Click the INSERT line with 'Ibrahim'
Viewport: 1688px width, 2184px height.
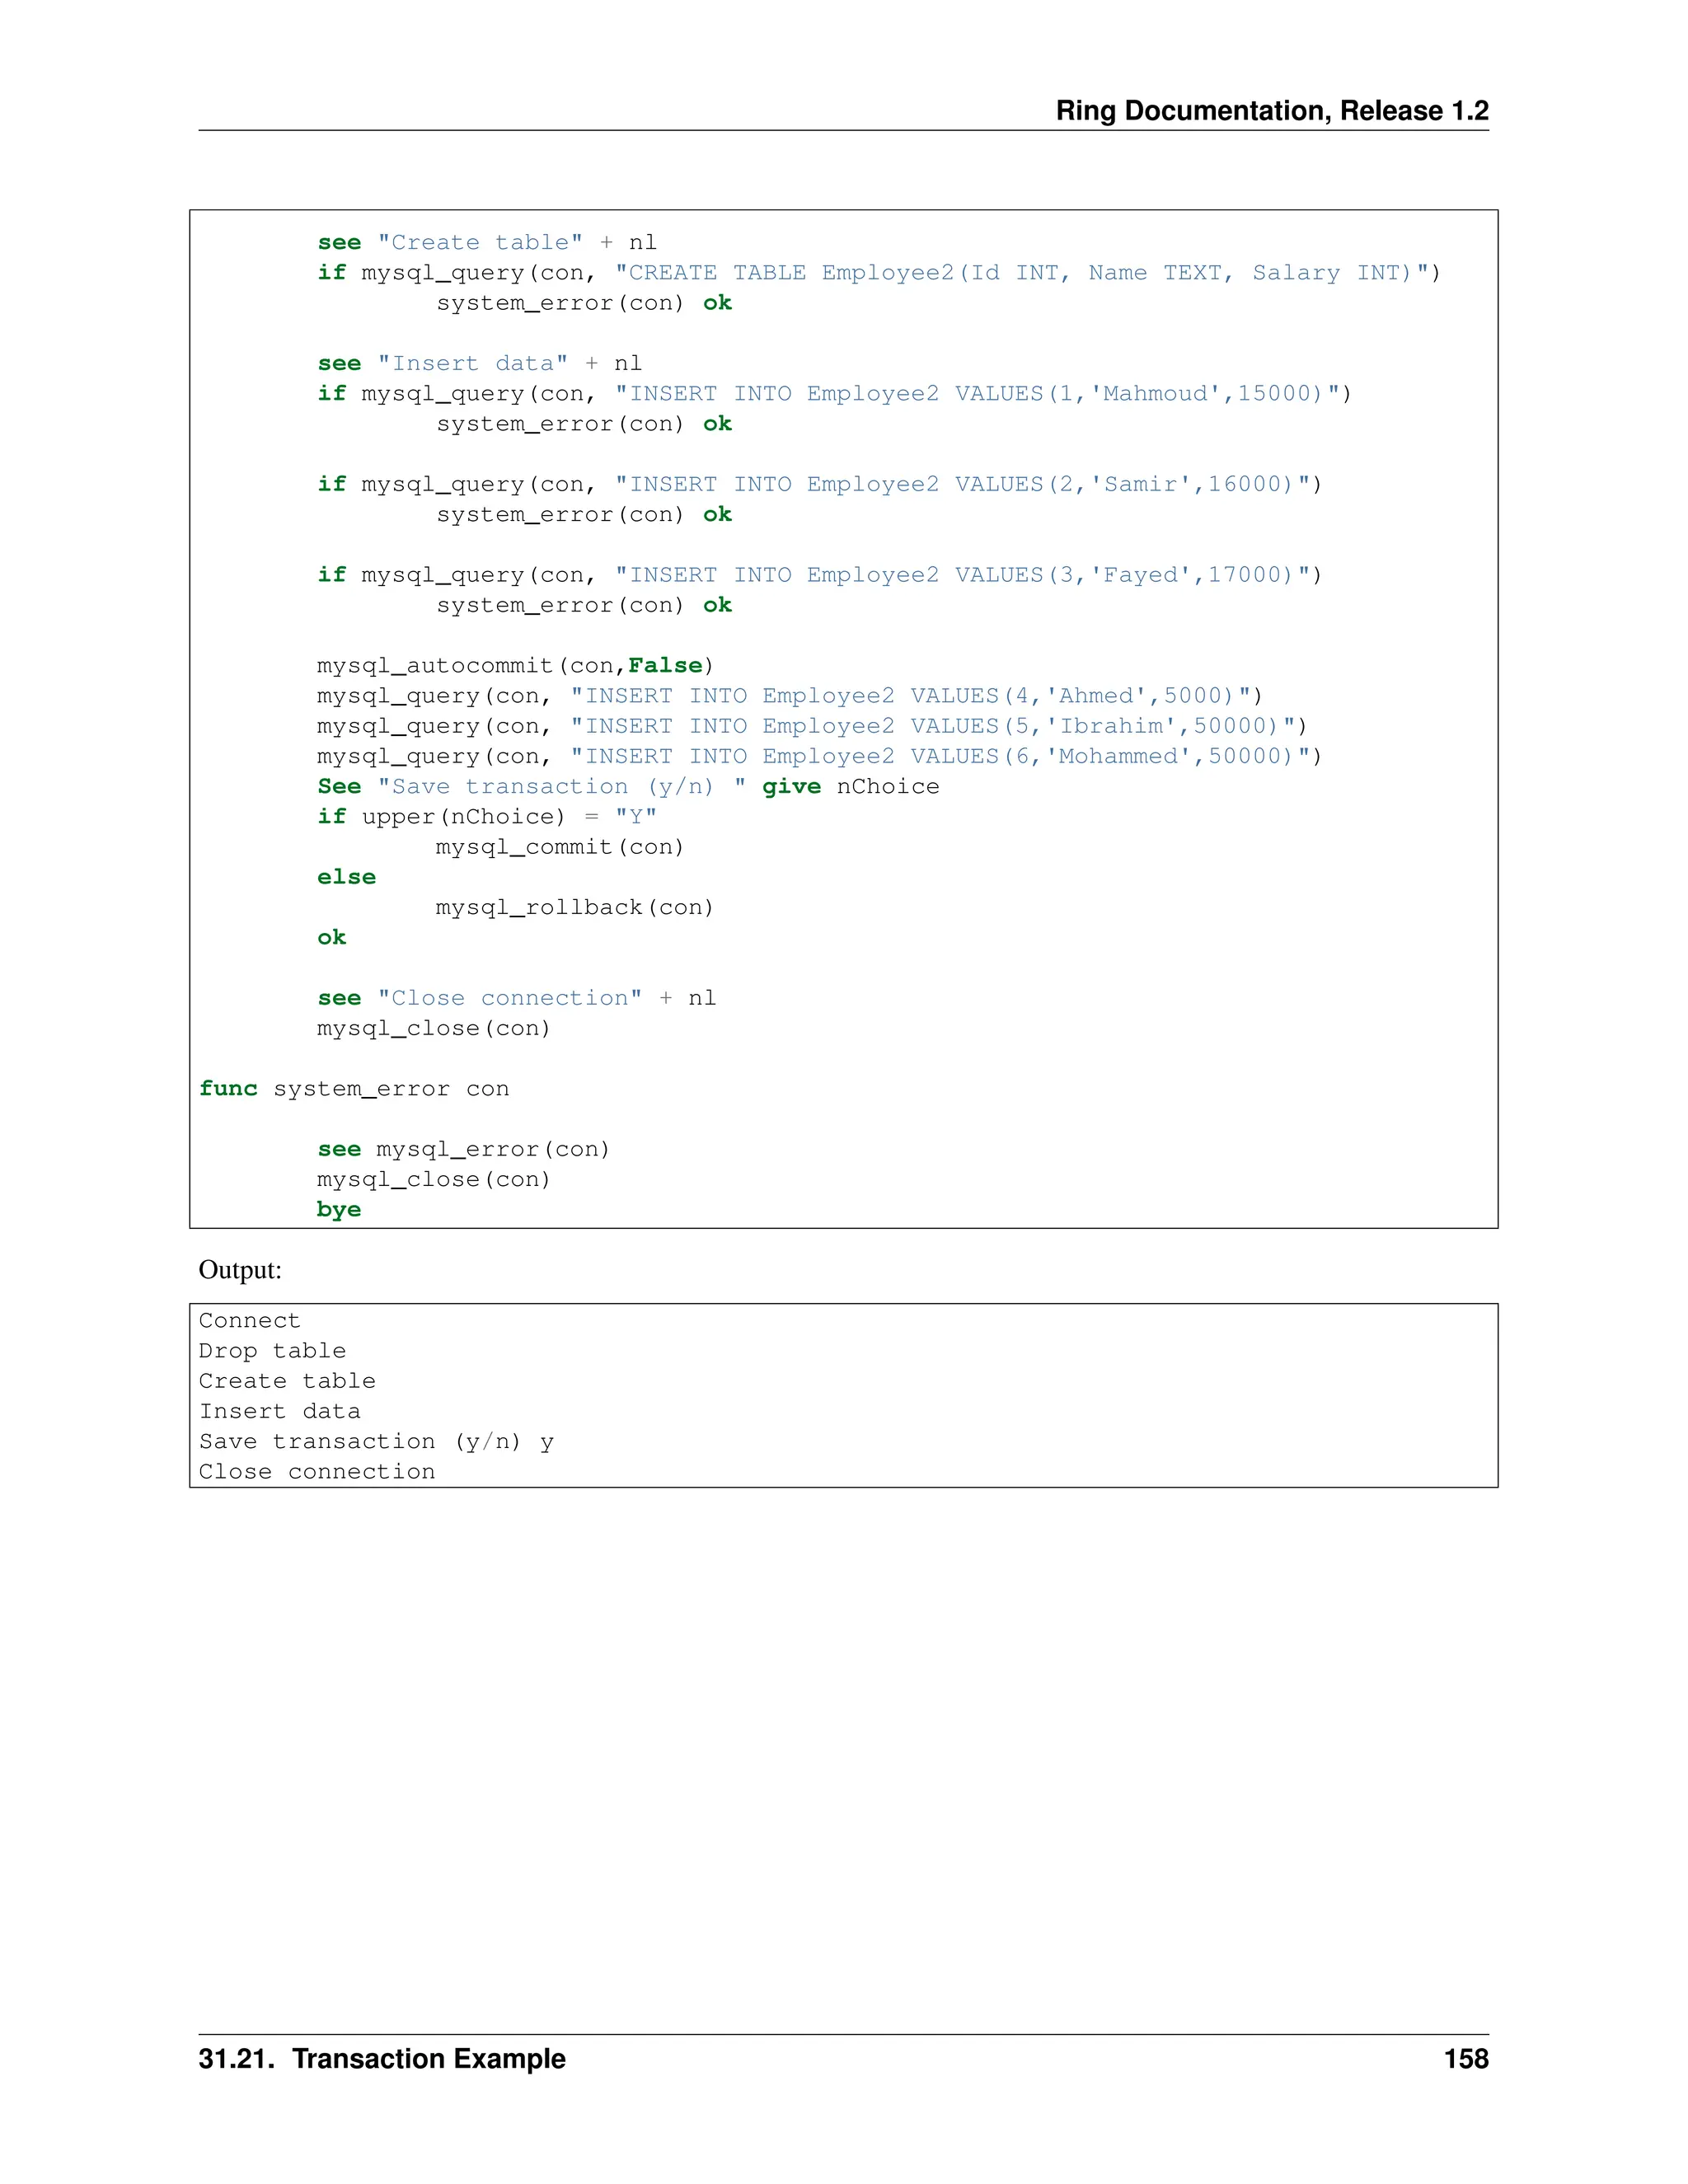tap(812, 726)
